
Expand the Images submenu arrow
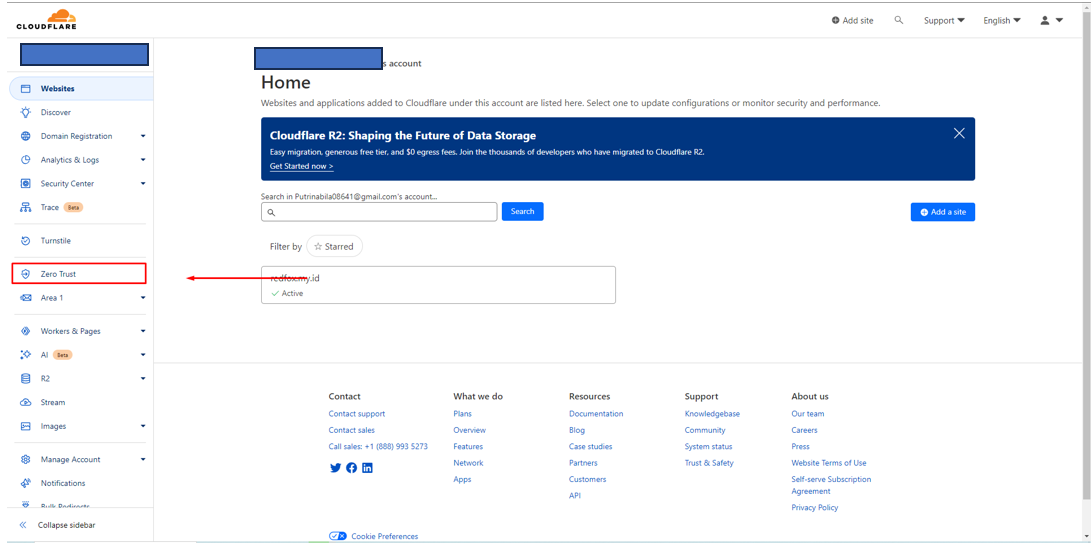point(143,426)
